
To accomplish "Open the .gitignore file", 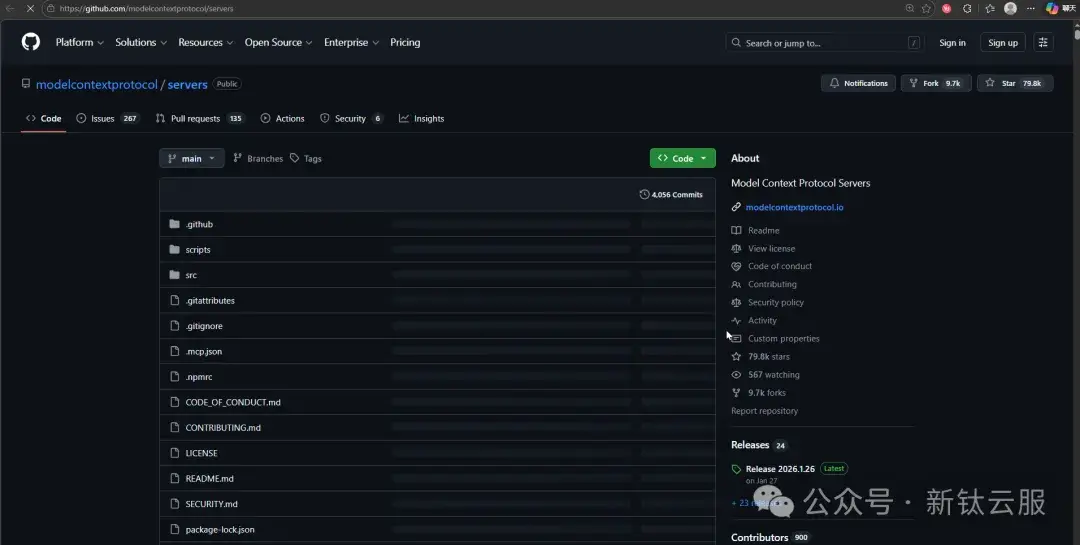I will coord(204,327).
